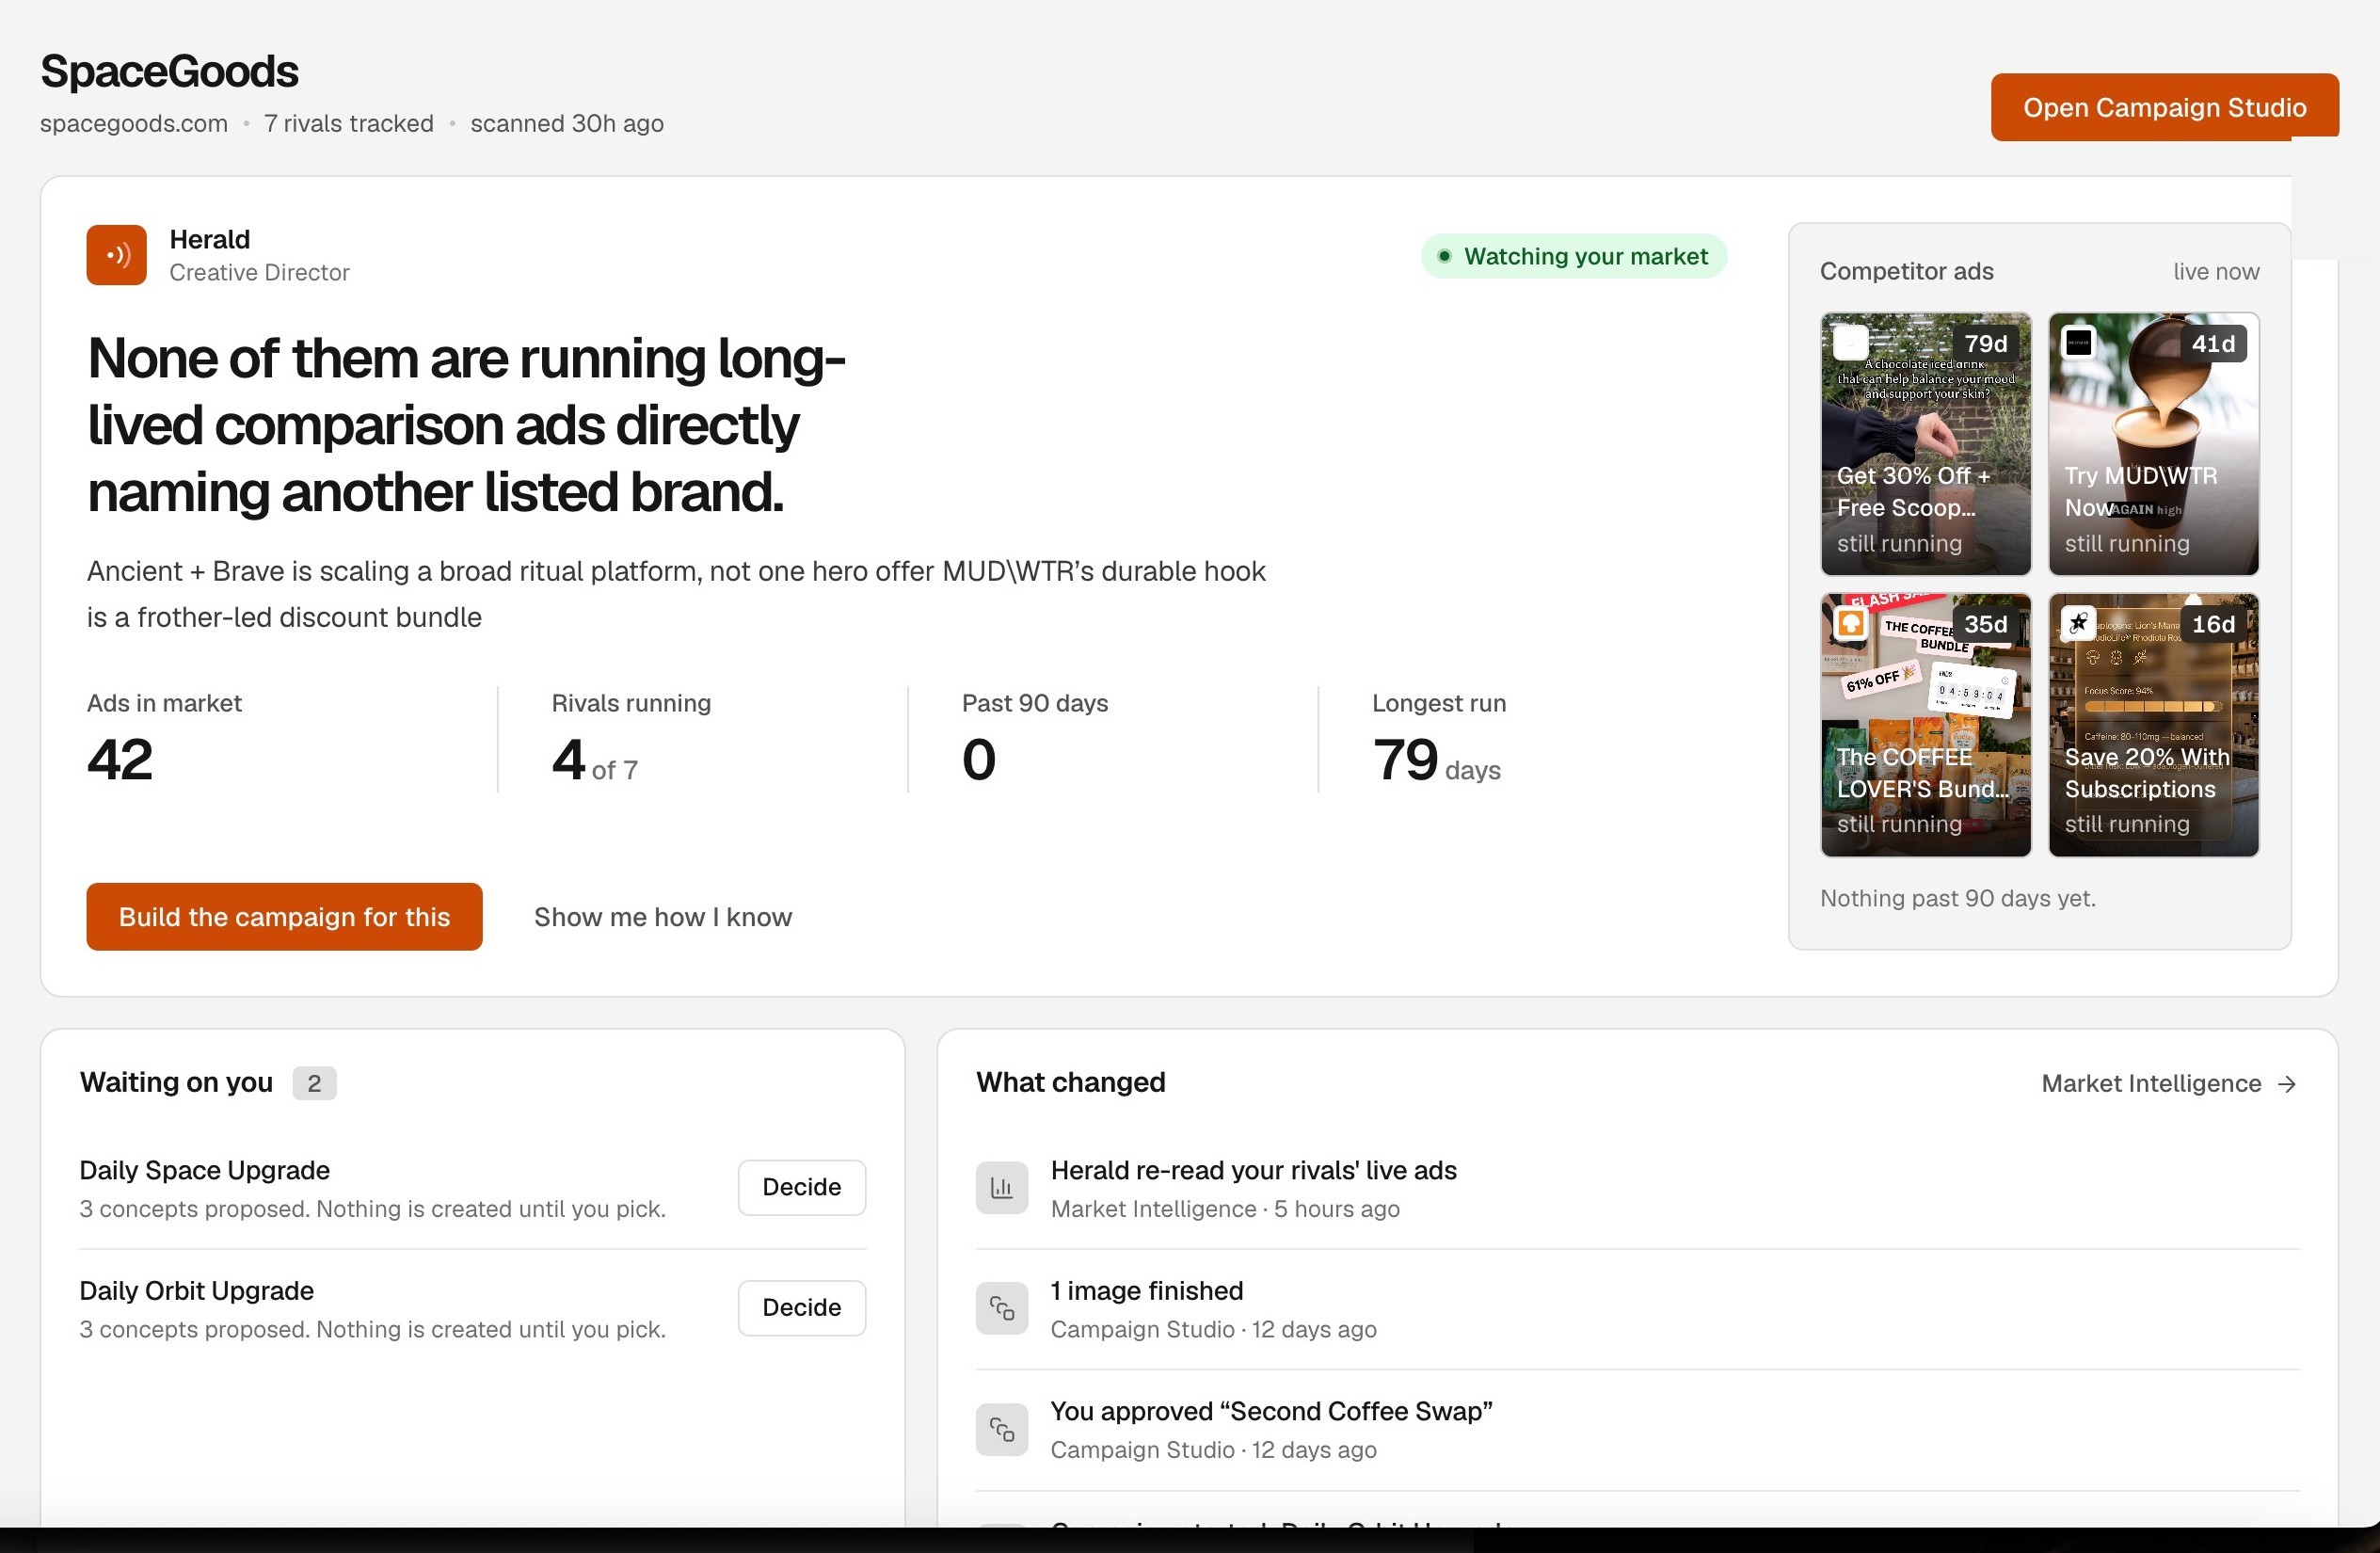Click the Ads in market value 42
The image size is (2380, 1553).
tap(120, 759)
